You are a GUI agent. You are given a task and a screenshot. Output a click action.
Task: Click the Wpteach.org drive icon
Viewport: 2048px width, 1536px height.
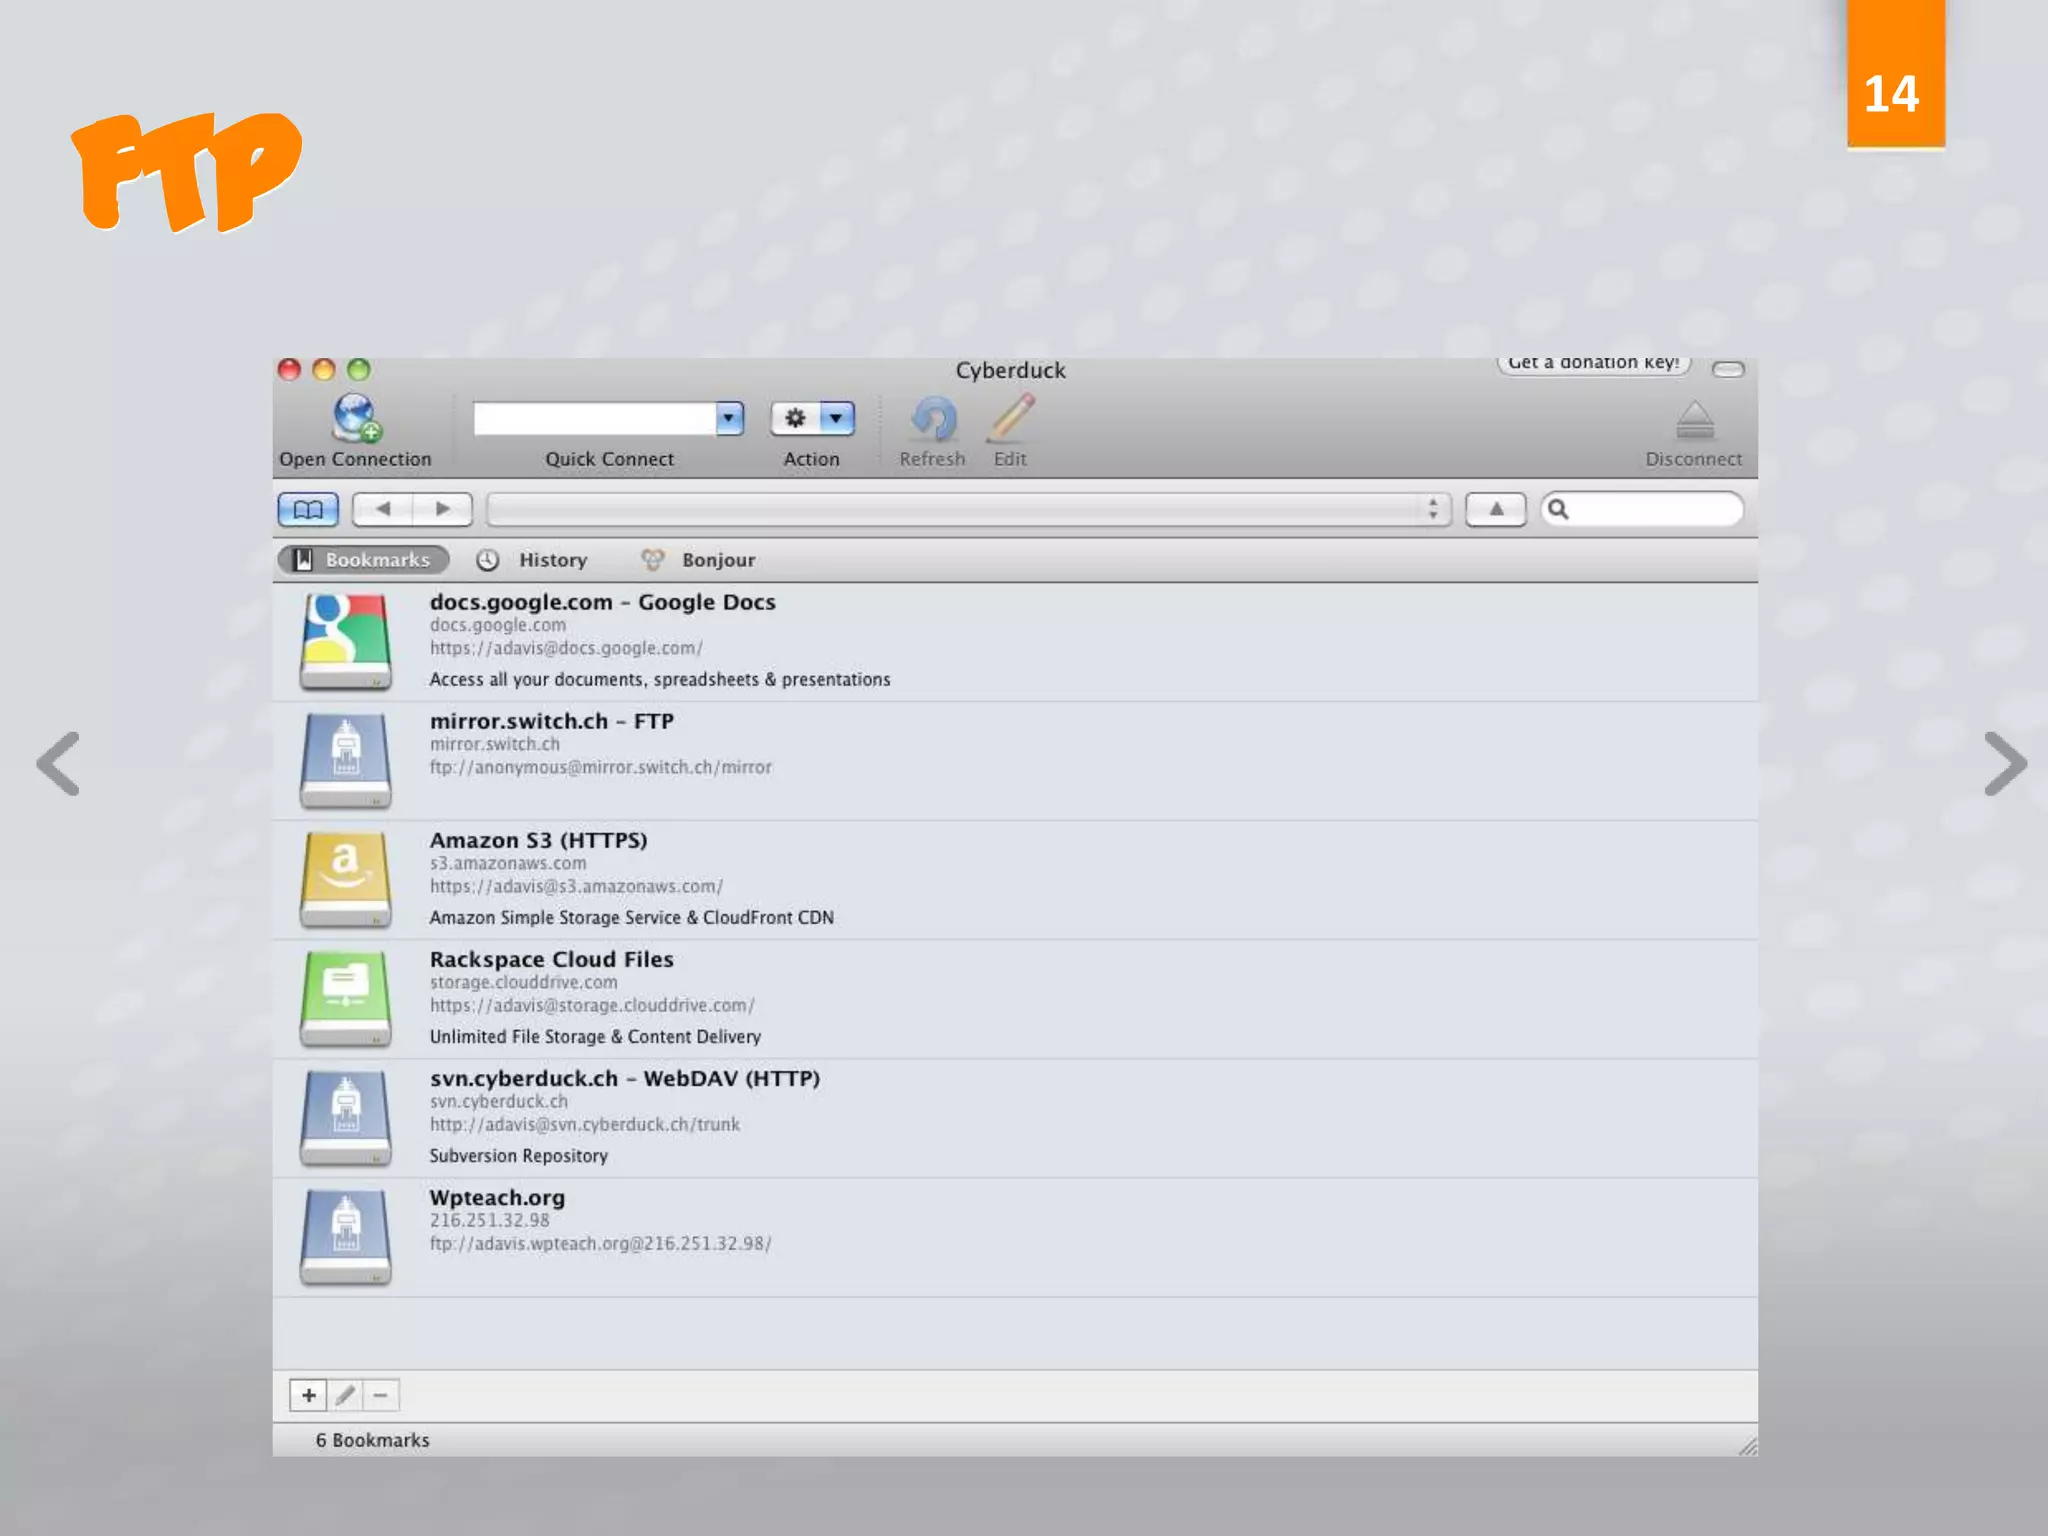tap(346, 1236)
